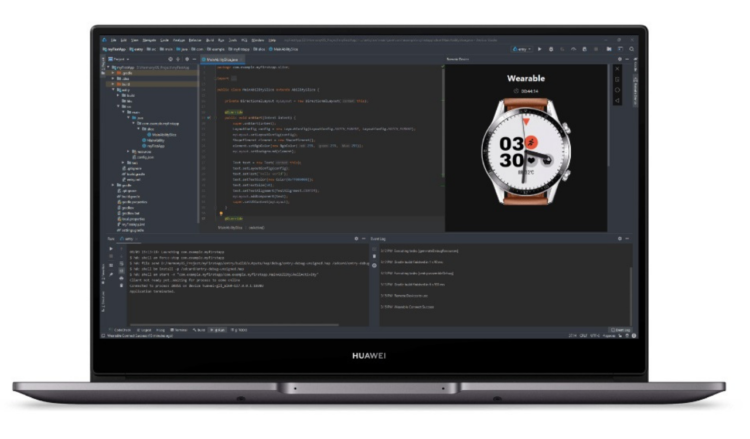Expand the highlighted build folder in tree
Viewport: 750px width, 439px height.
pyautogui.click(x=113, y=84)
